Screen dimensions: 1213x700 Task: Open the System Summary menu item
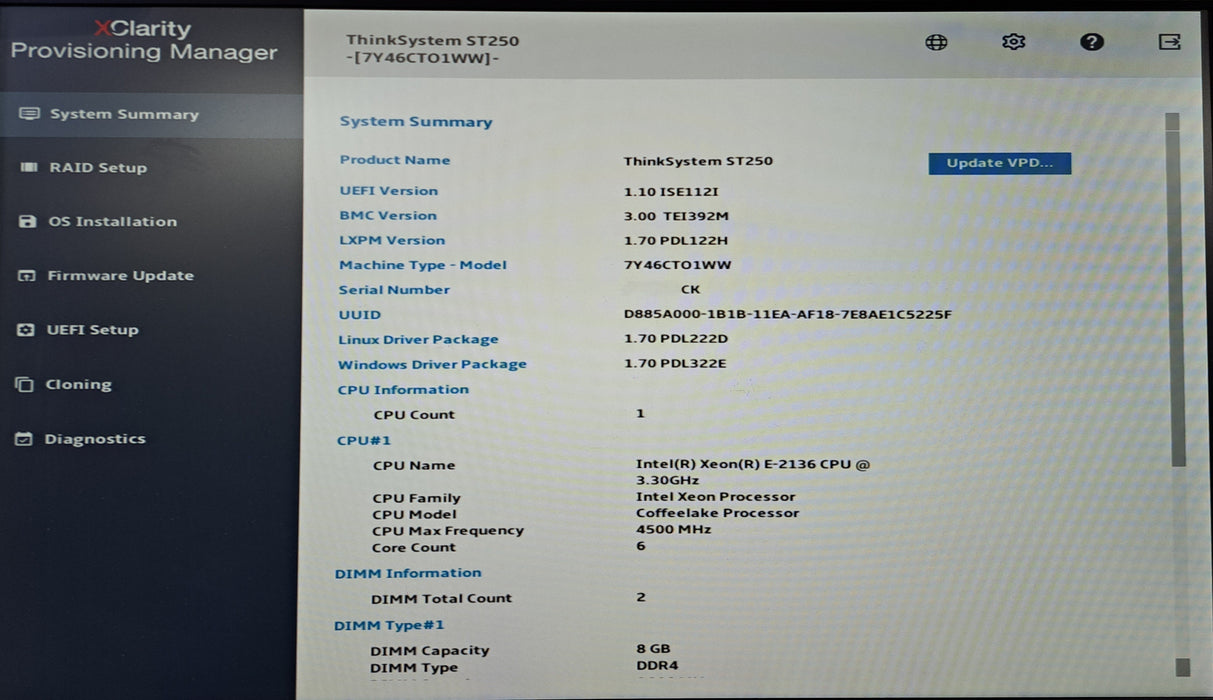point(151,114)
